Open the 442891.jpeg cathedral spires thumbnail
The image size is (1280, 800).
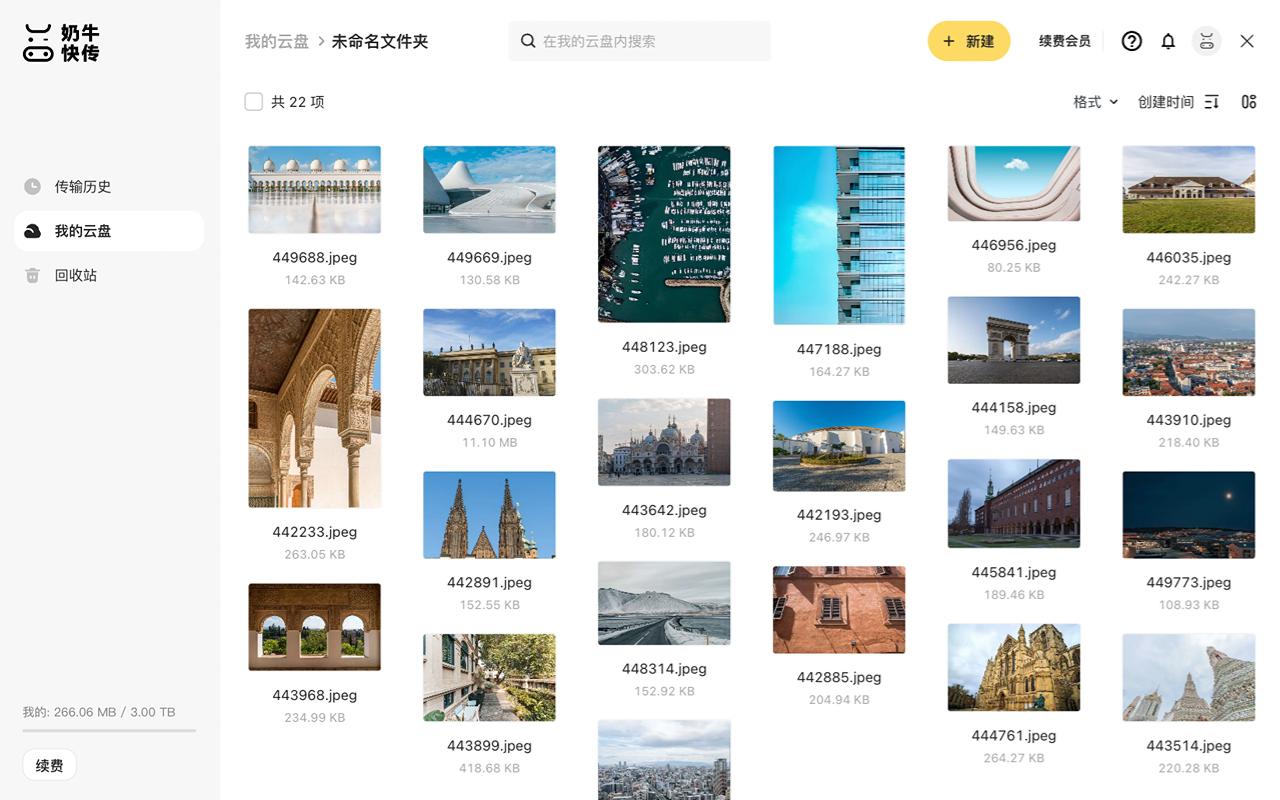[490, 515]
